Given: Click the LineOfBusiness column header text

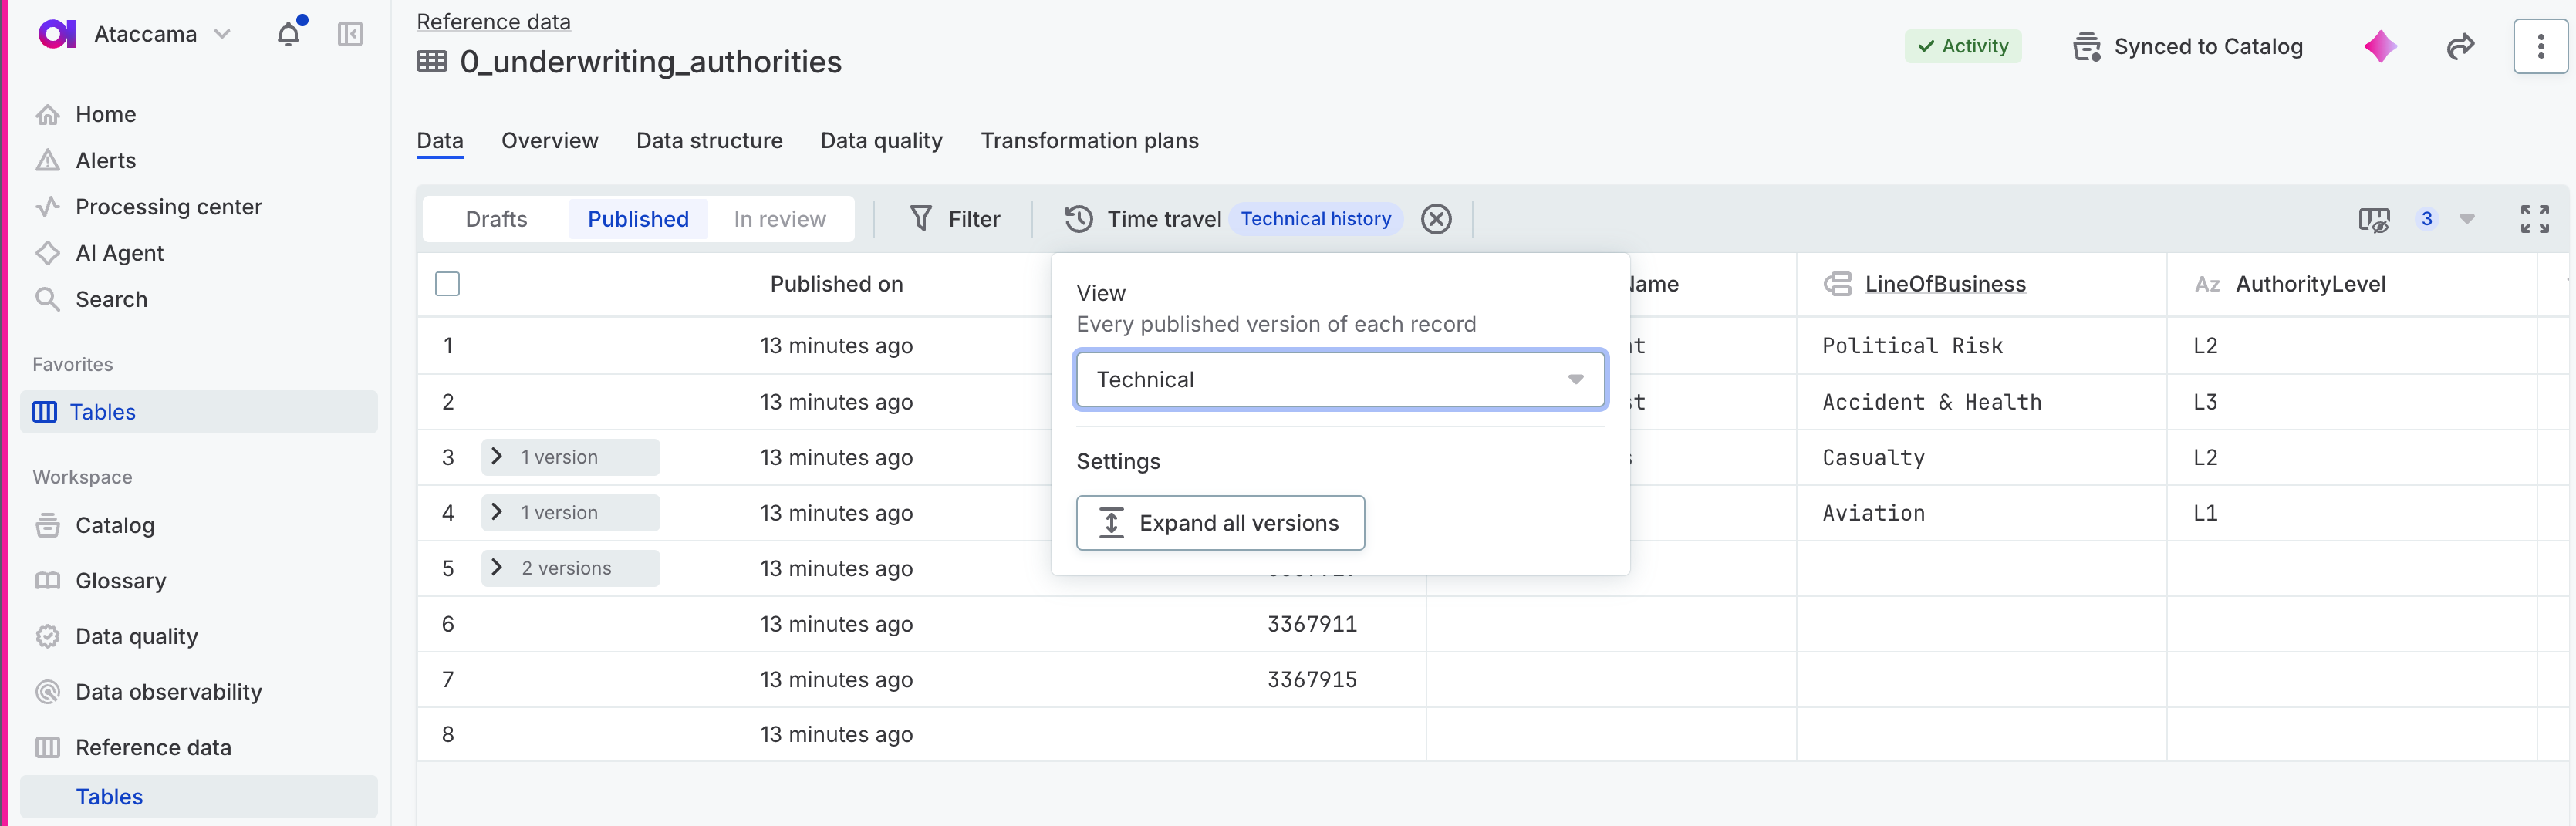Looking at the screenshot, I should point(1945,284).
